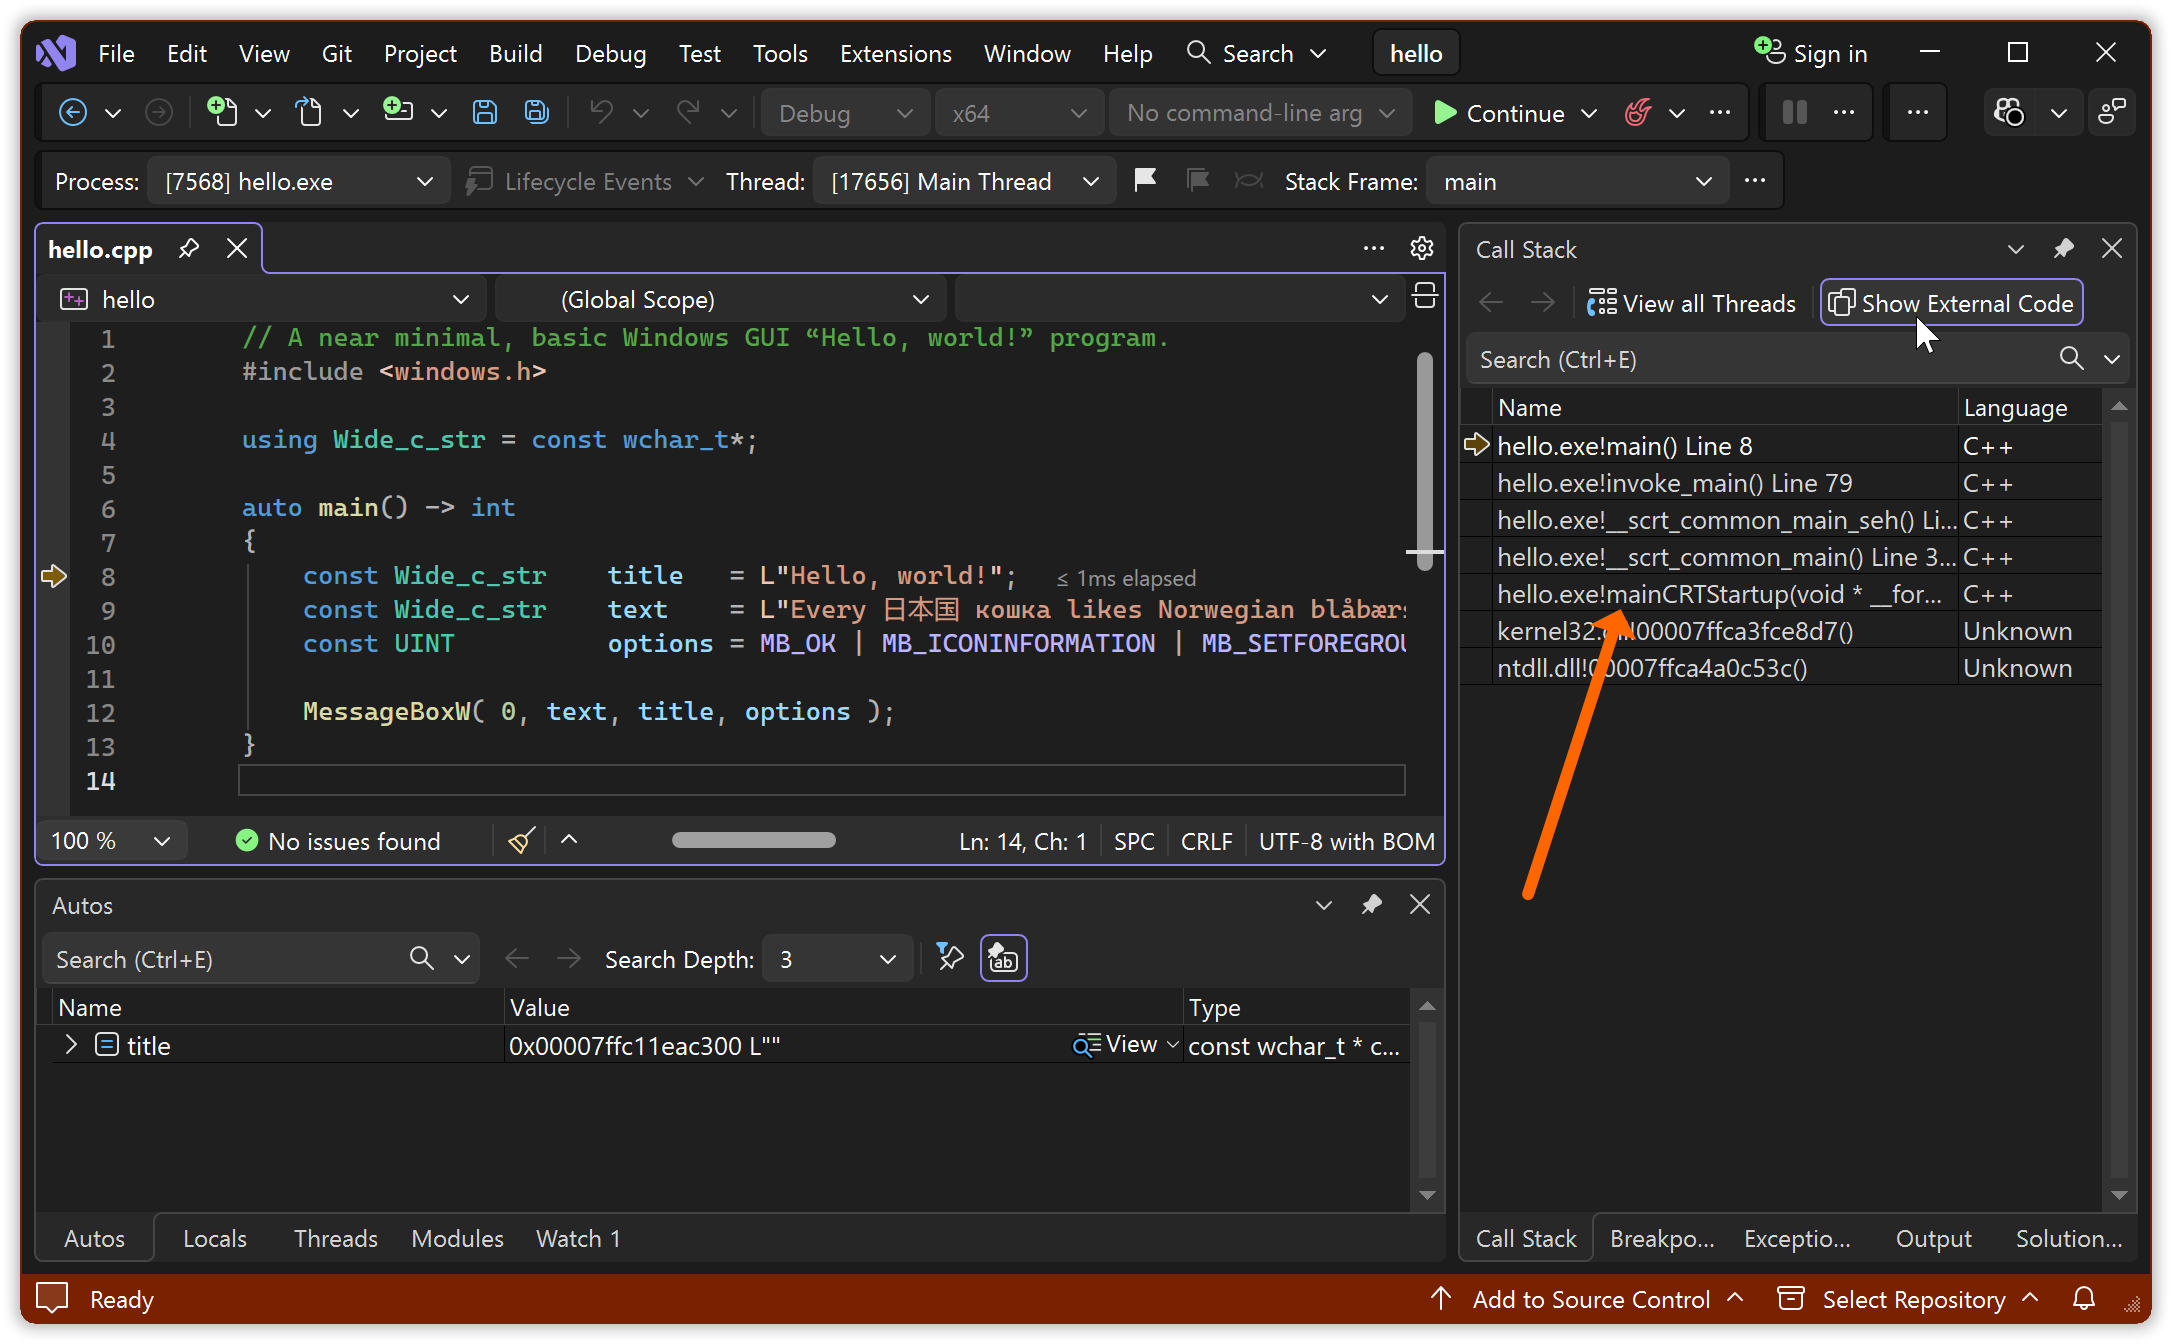Click the editor horizontal scrollbar thumb
This screenshot has width=2172, height=1344.
pyautogui.click(x=753, y=841)
